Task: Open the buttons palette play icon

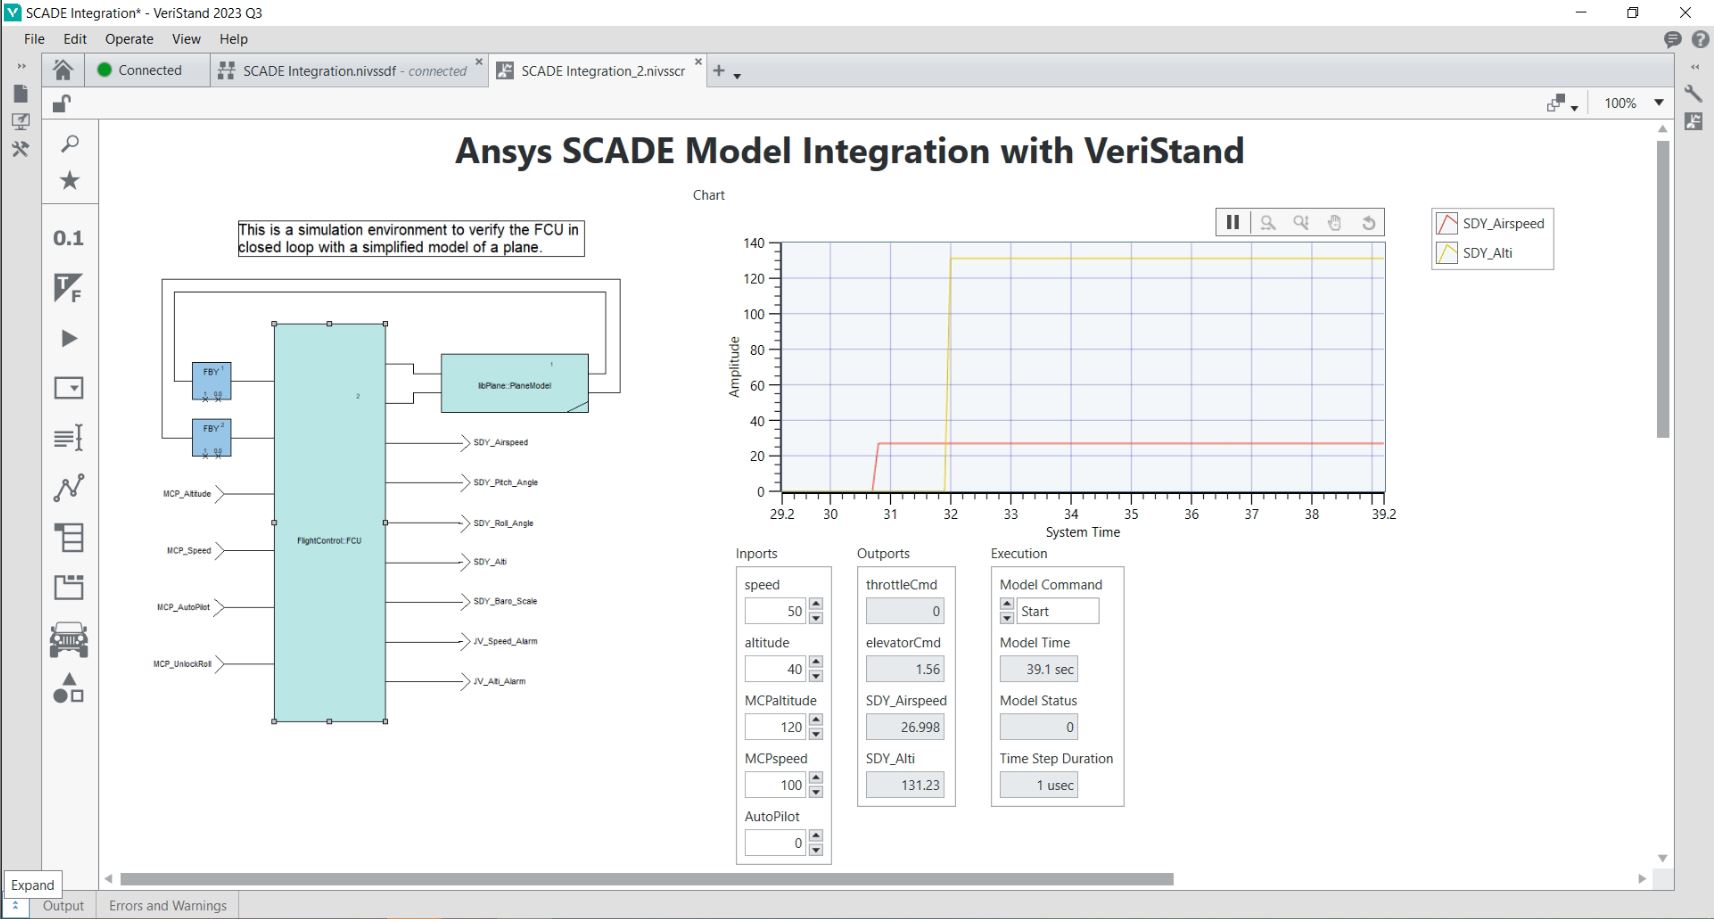Action: [68, 338]
